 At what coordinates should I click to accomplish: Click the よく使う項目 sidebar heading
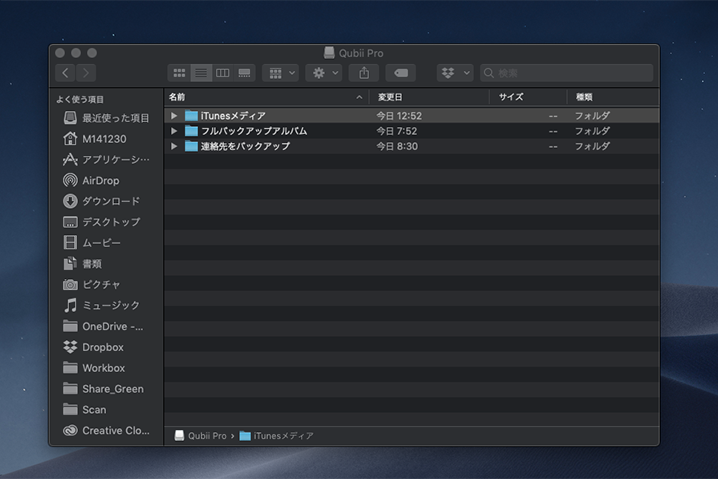(x=80, y=99)
